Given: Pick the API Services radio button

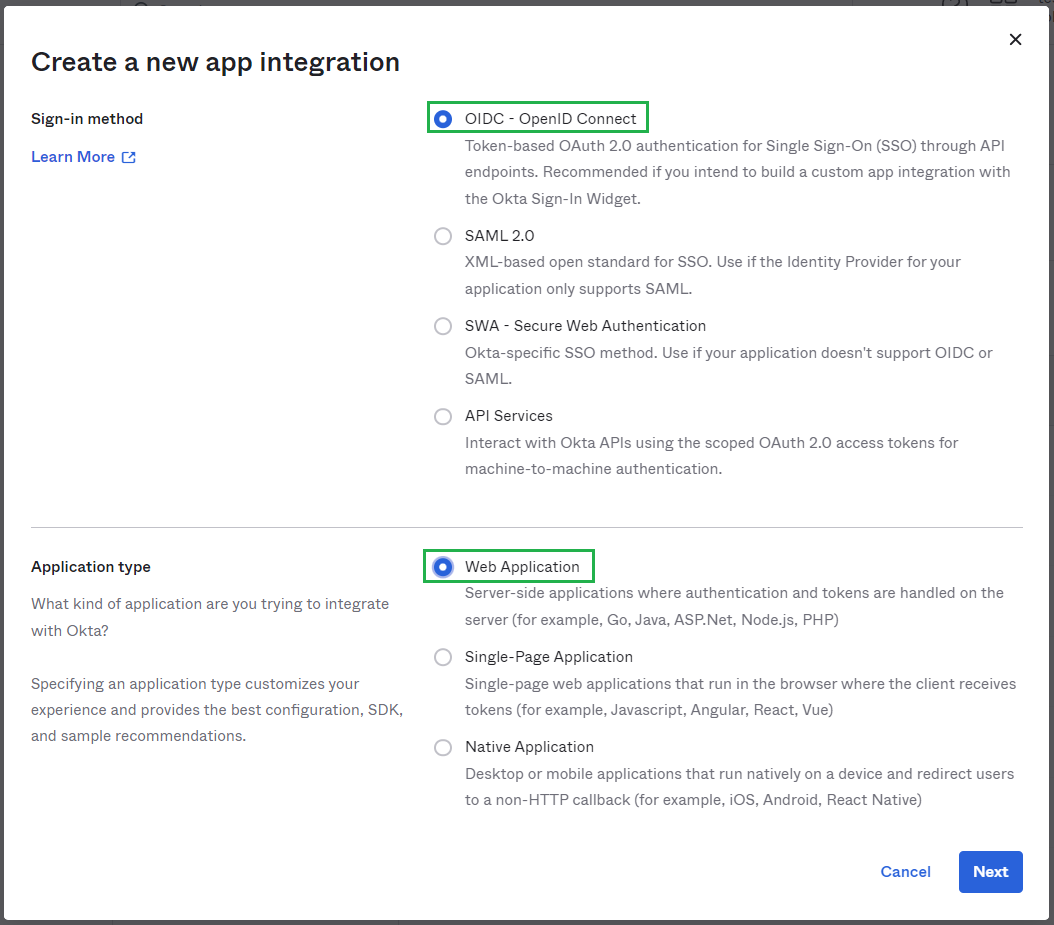Looking at the screenshot, I should tap(442, 416).
